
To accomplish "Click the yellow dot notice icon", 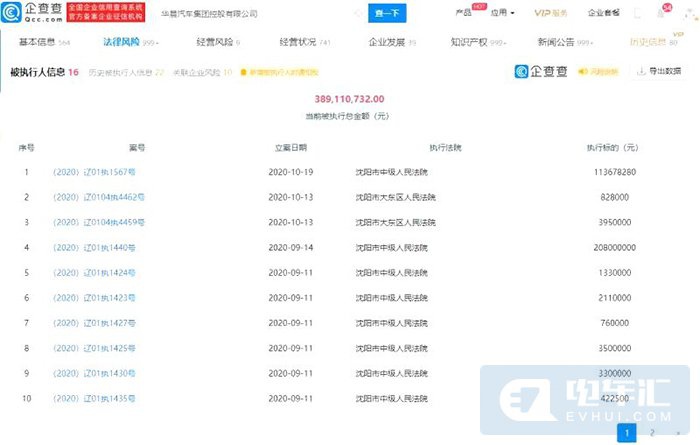I will [243, 72].
